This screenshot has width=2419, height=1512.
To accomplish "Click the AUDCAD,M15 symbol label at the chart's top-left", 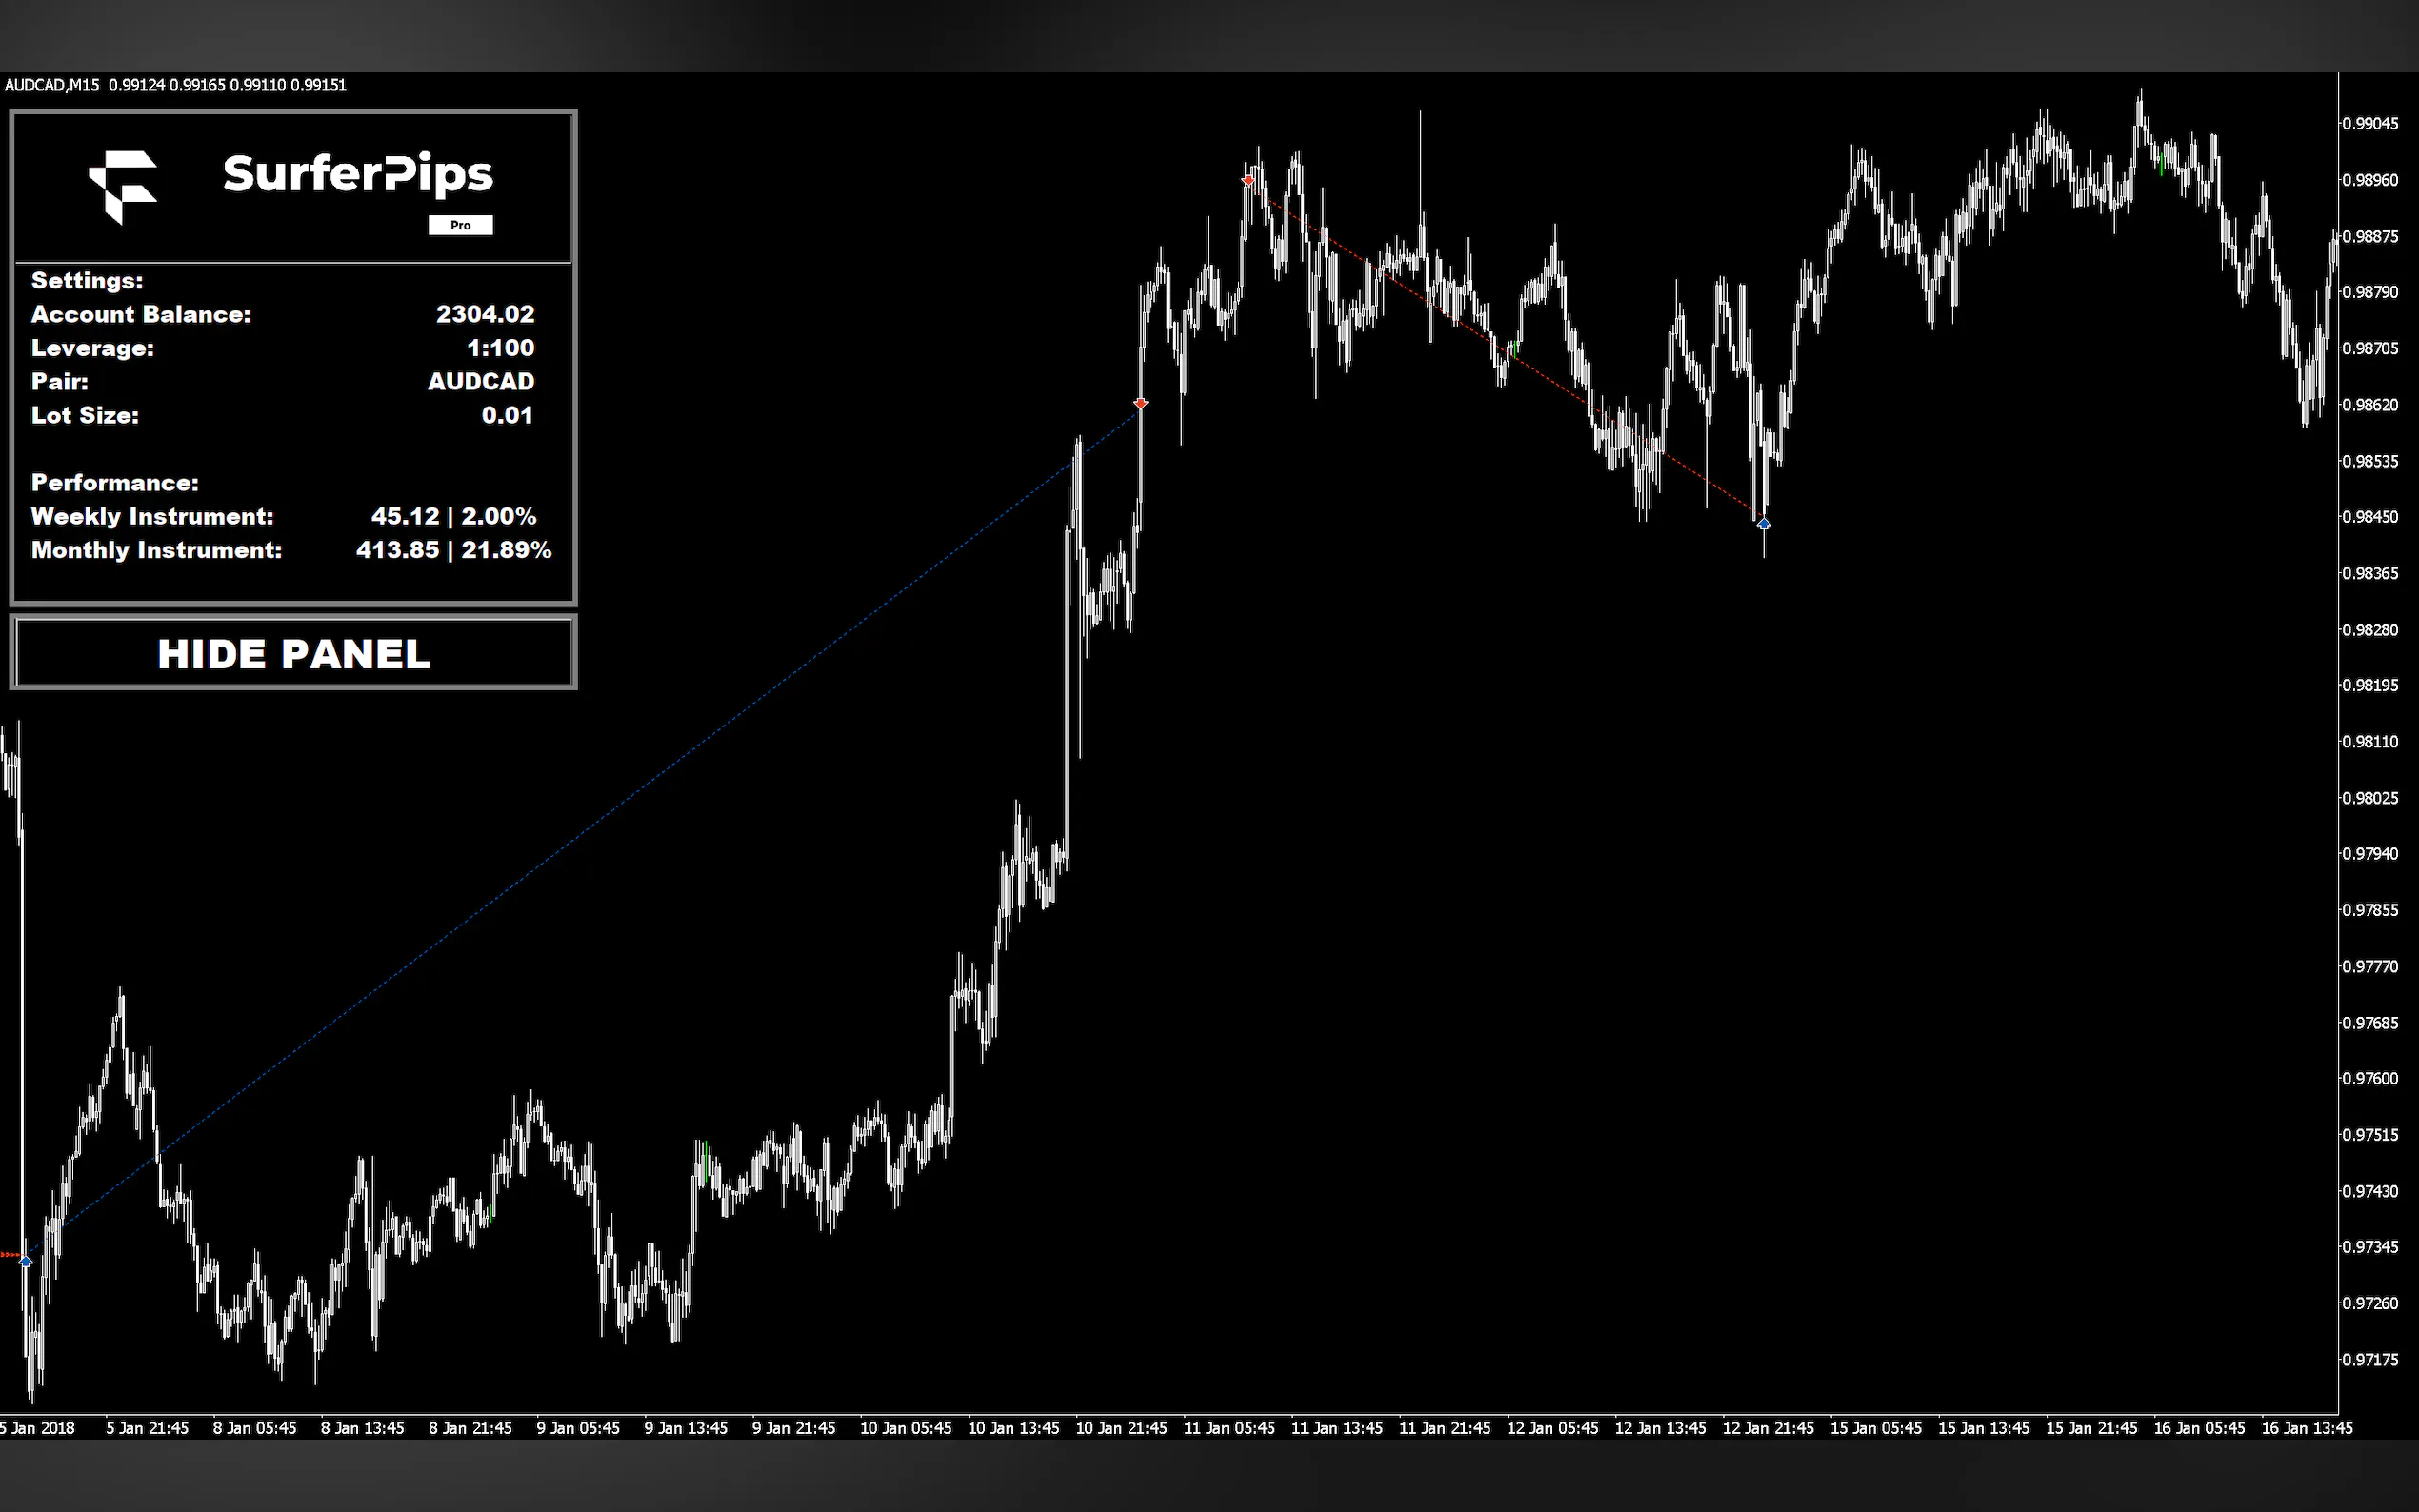I will tap(52, 85).
